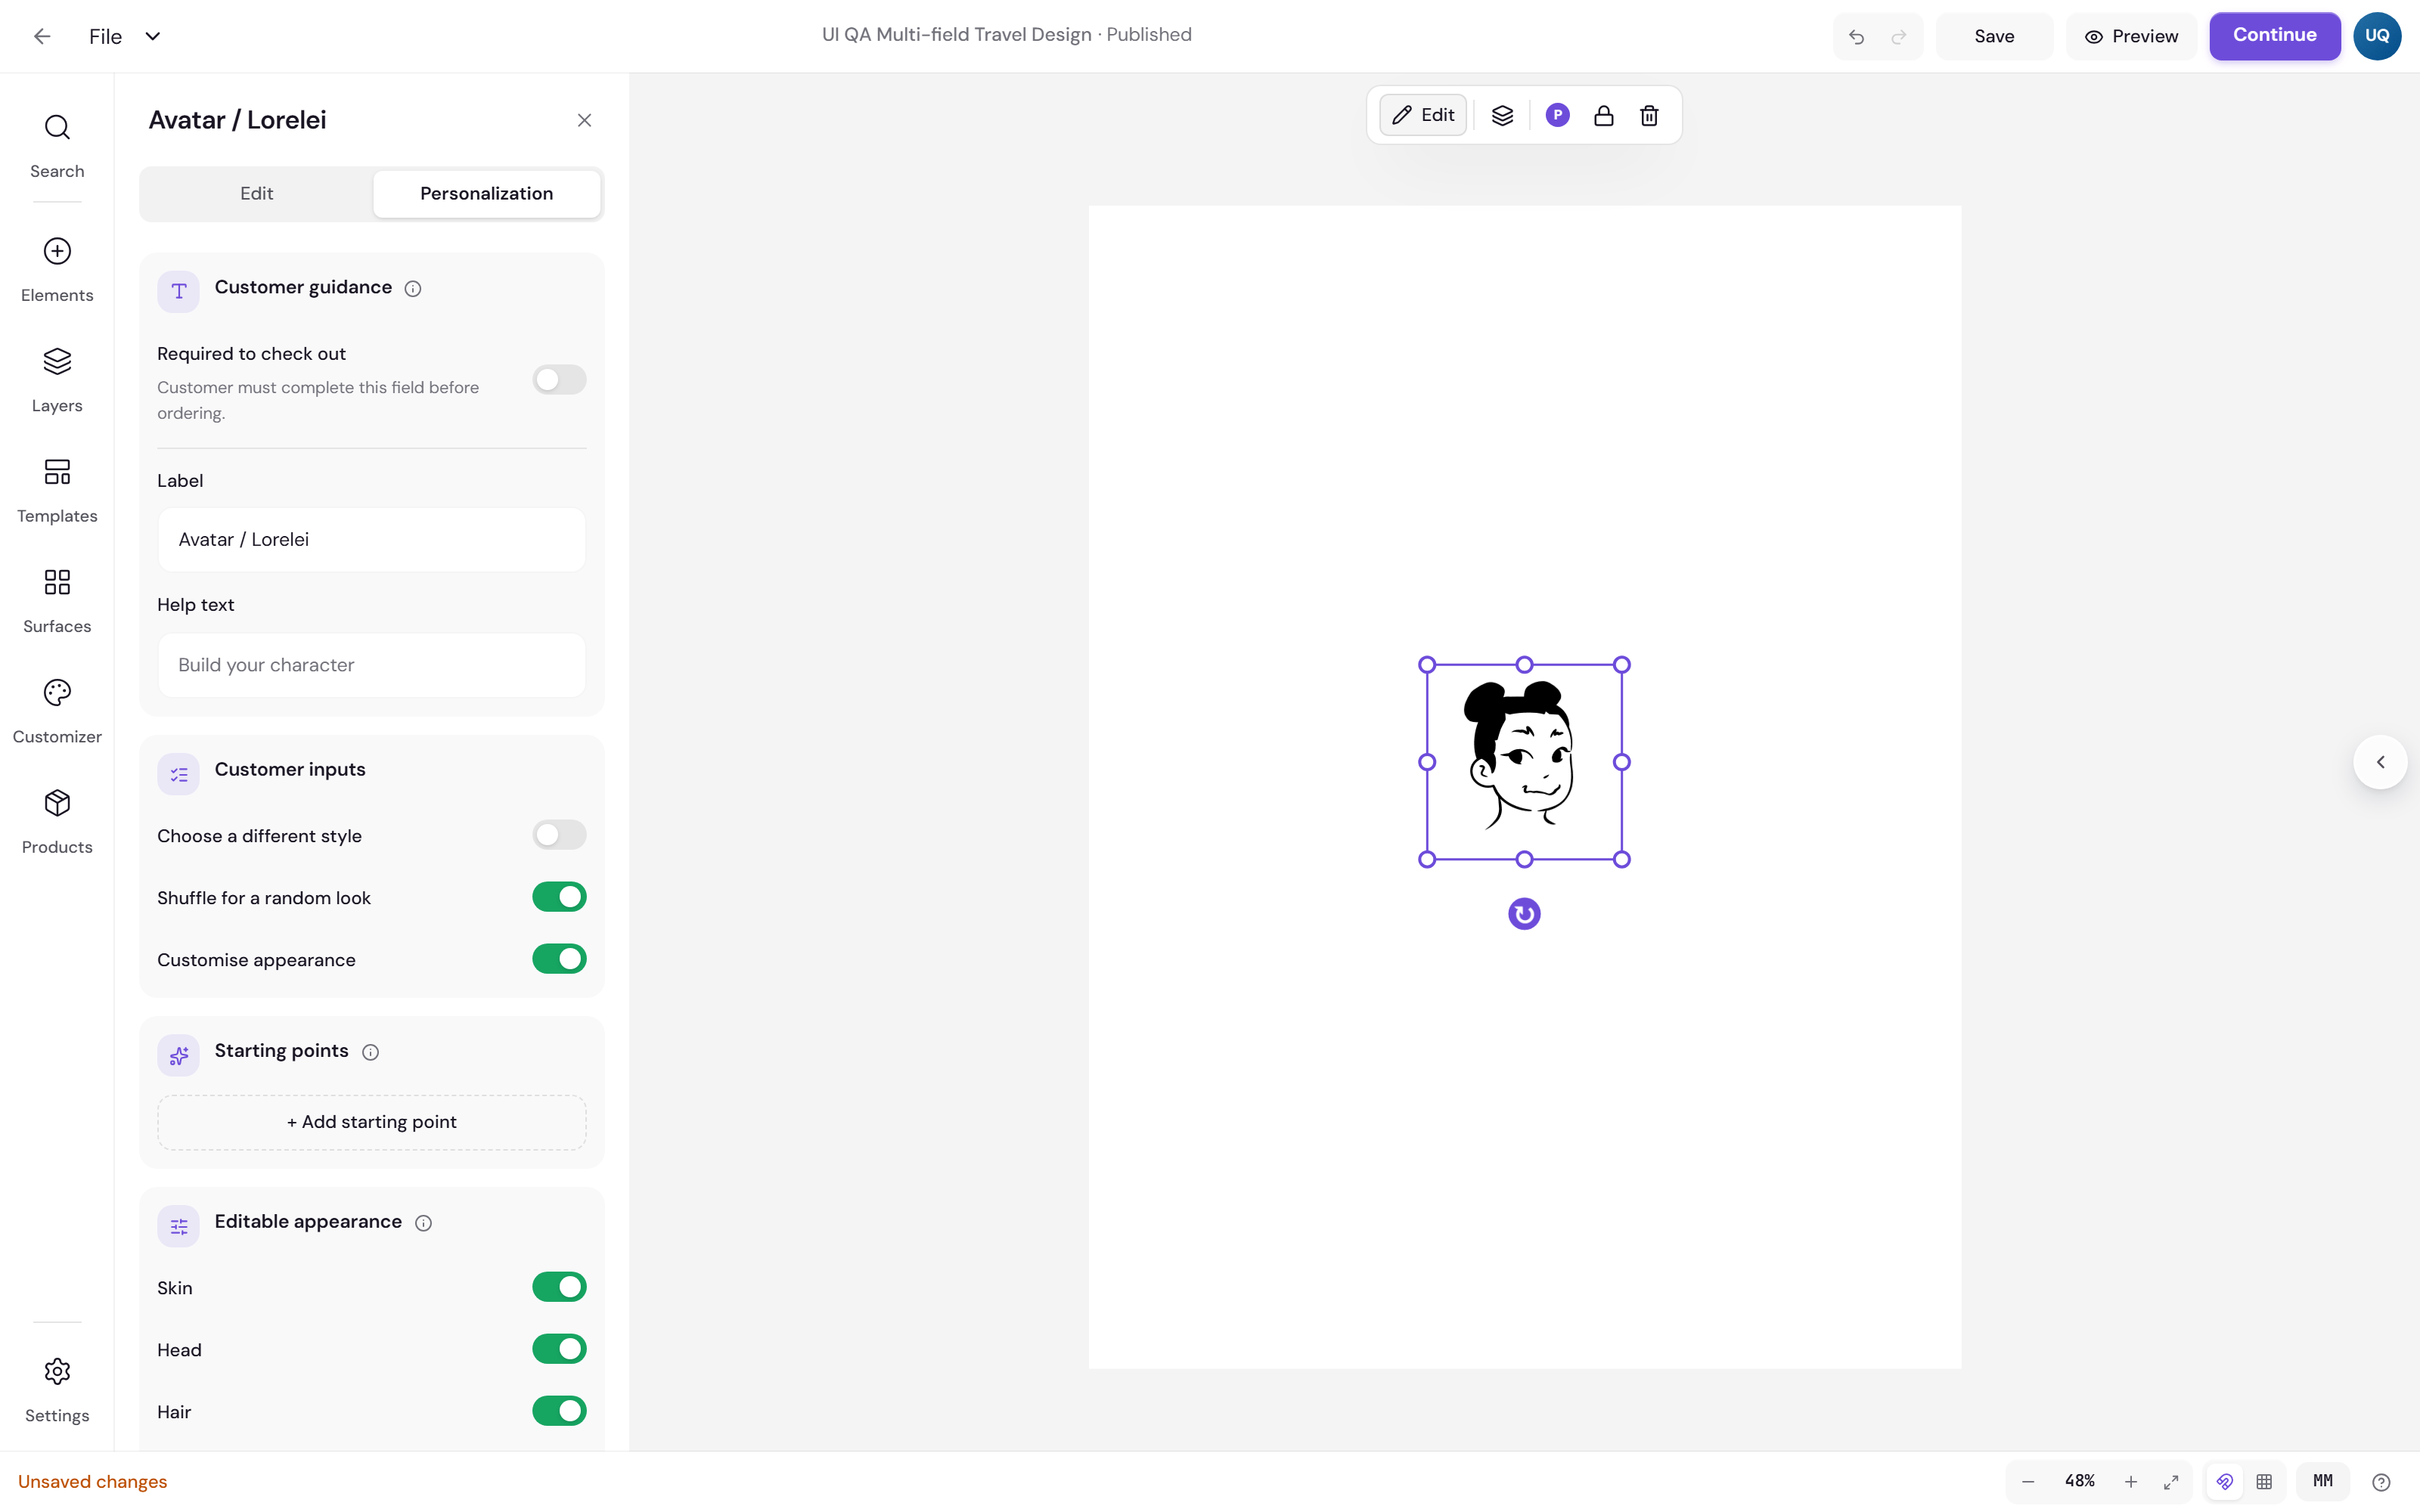Toggle the Hair appearance switch
This screenshot has height=1512, width=2420.
pyautogui.click(x=559, y=1411)
